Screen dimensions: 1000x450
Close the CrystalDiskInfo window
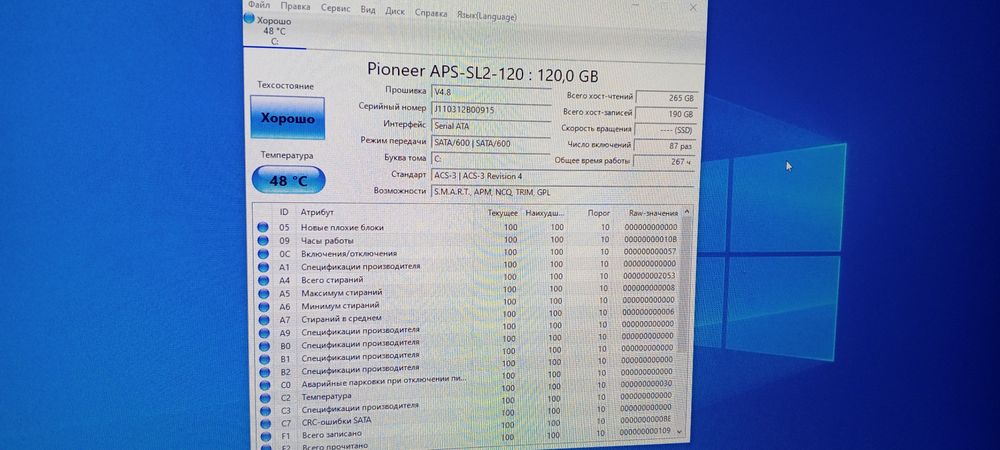pyautogui.click(x=693, y=8)
